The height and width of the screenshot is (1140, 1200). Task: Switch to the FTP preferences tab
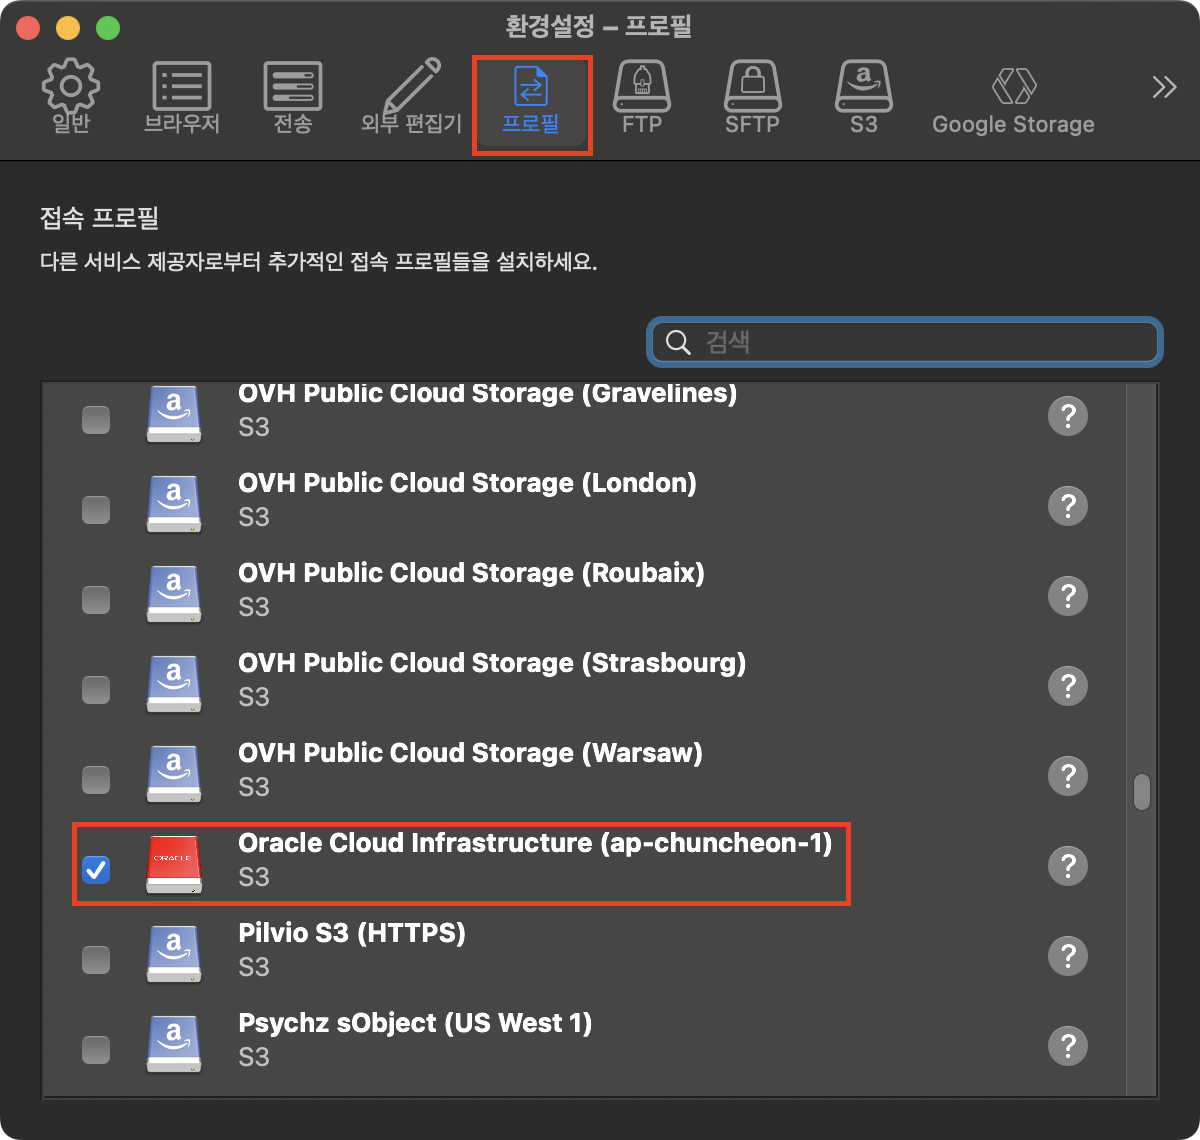pyautogui.click(x=642, y=98)
